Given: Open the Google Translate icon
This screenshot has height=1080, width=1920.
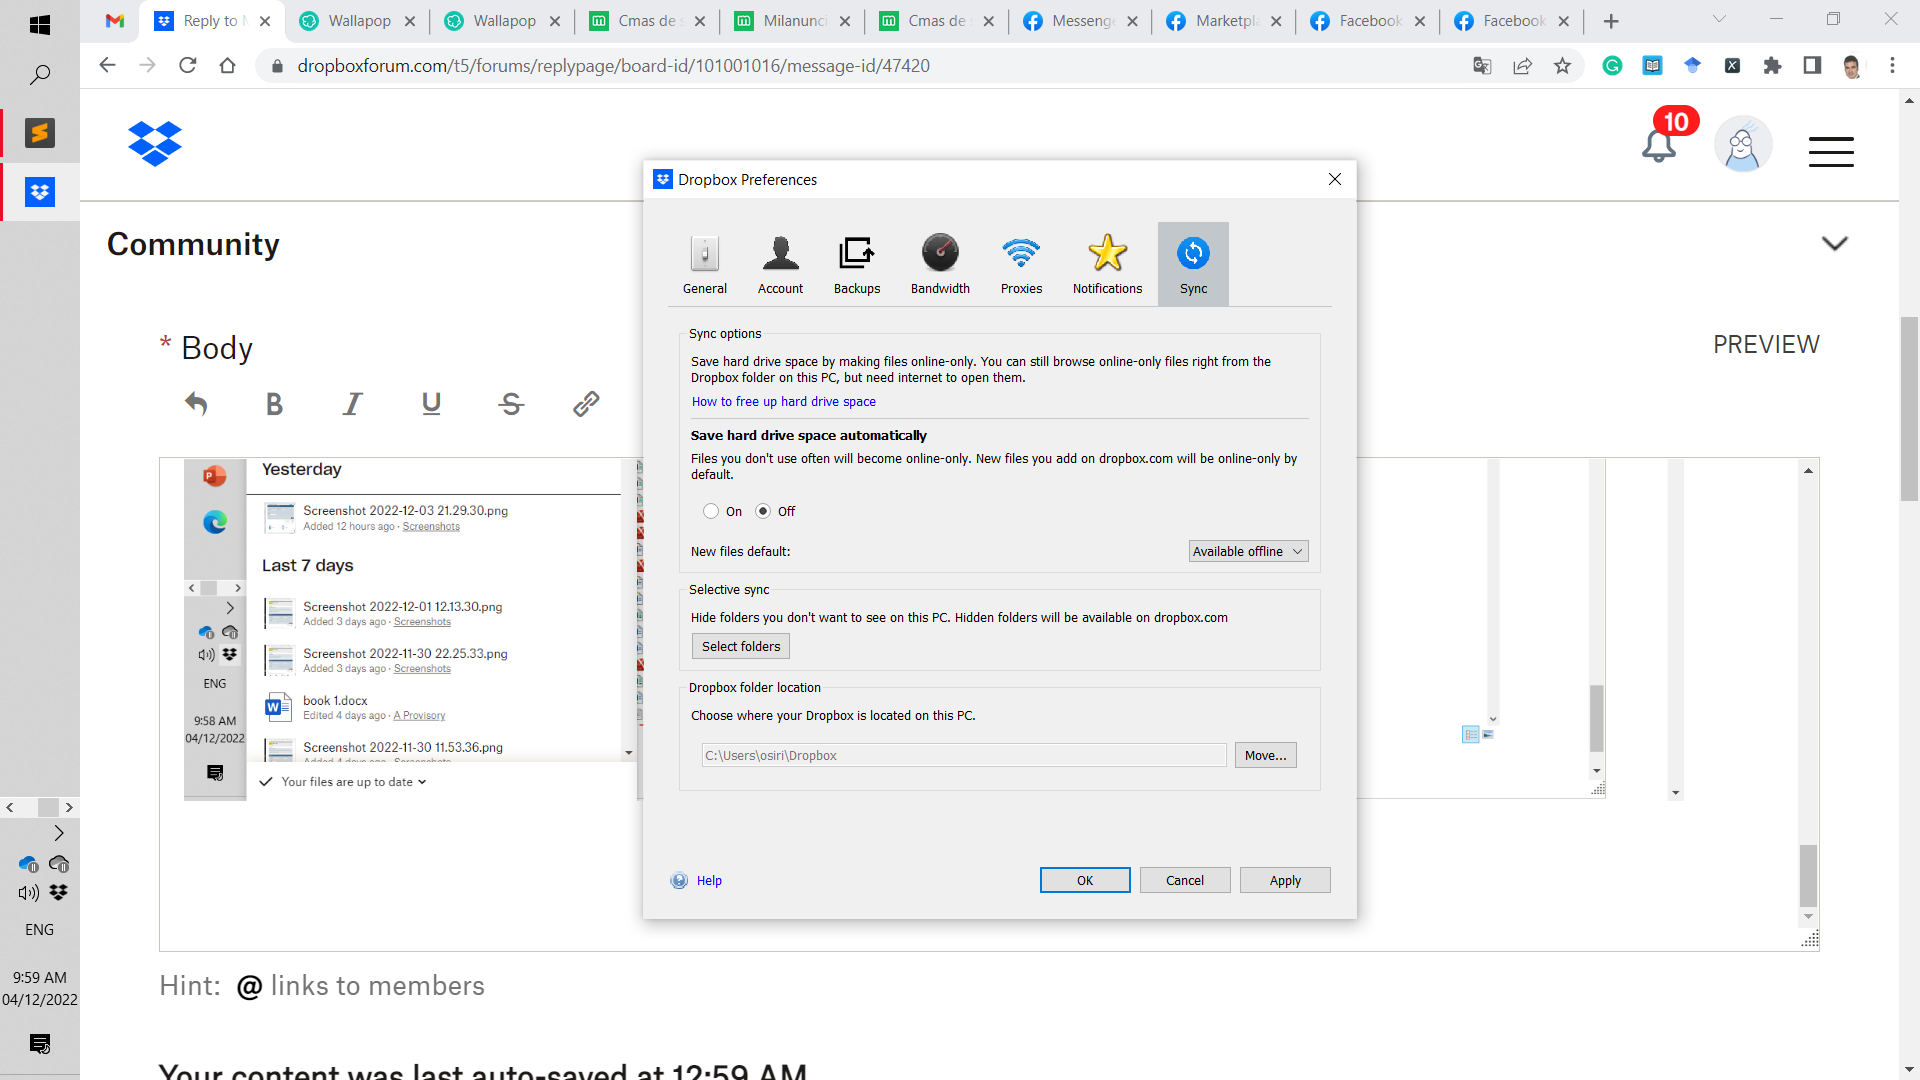Looking at the screenshot, I should [1482, 65].
